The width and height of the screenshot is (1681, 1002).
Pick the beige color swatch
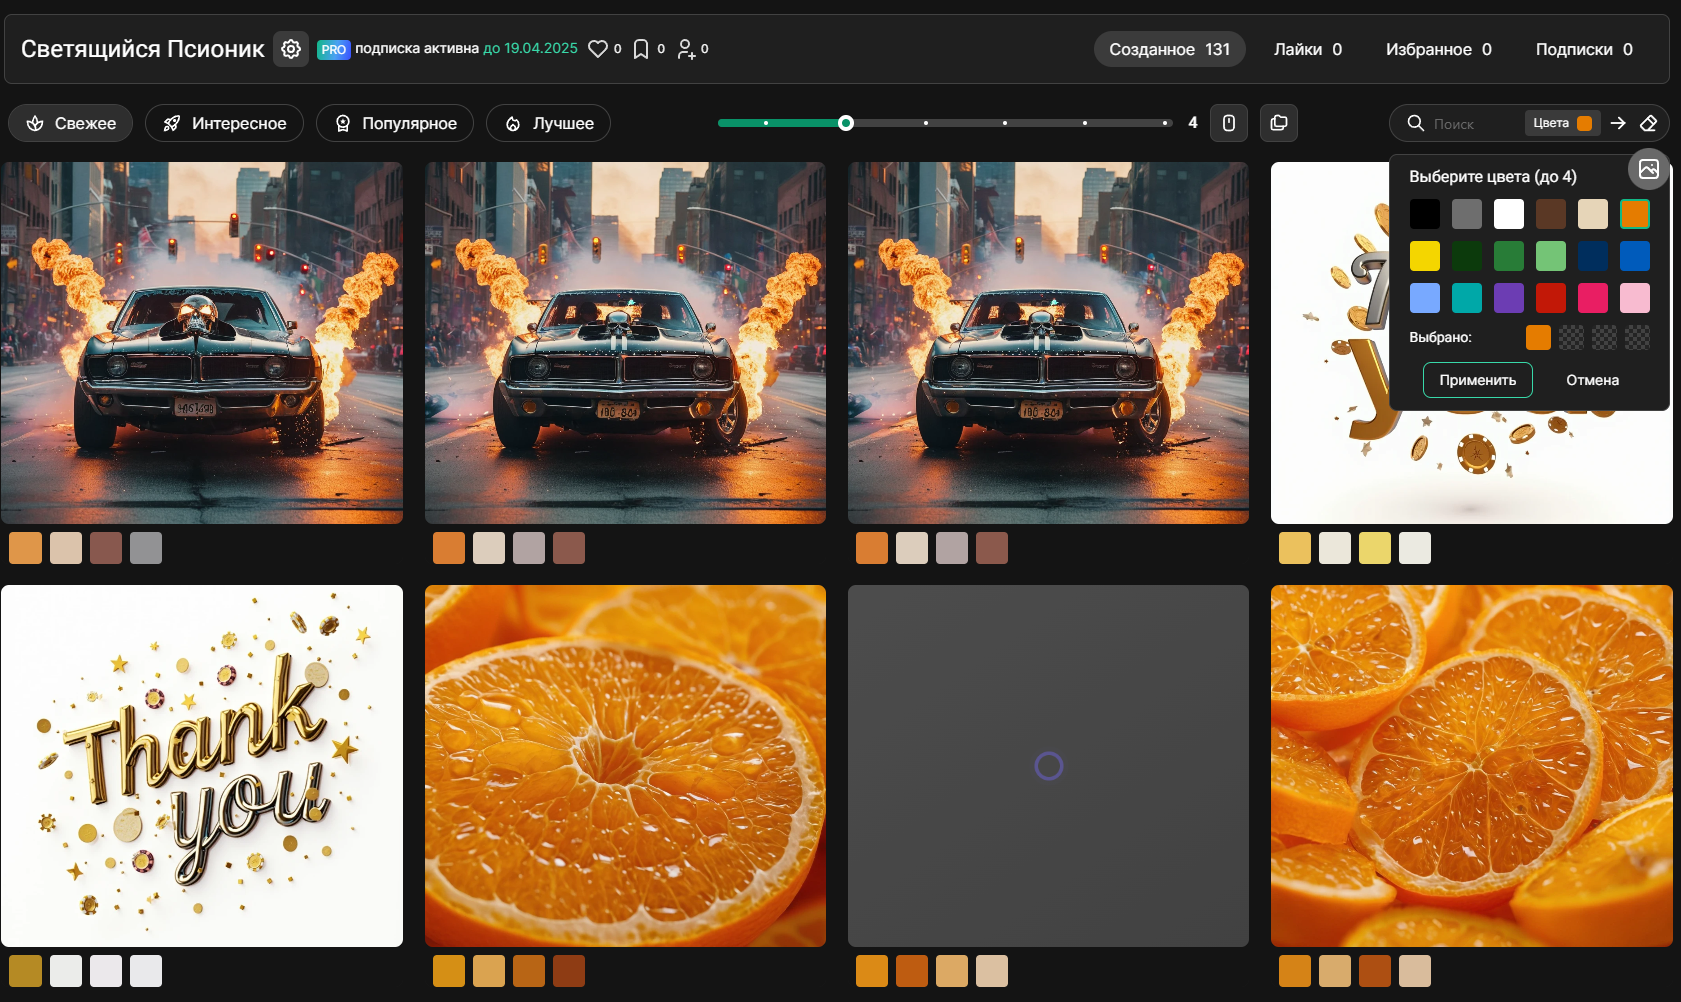[1593, 214]
